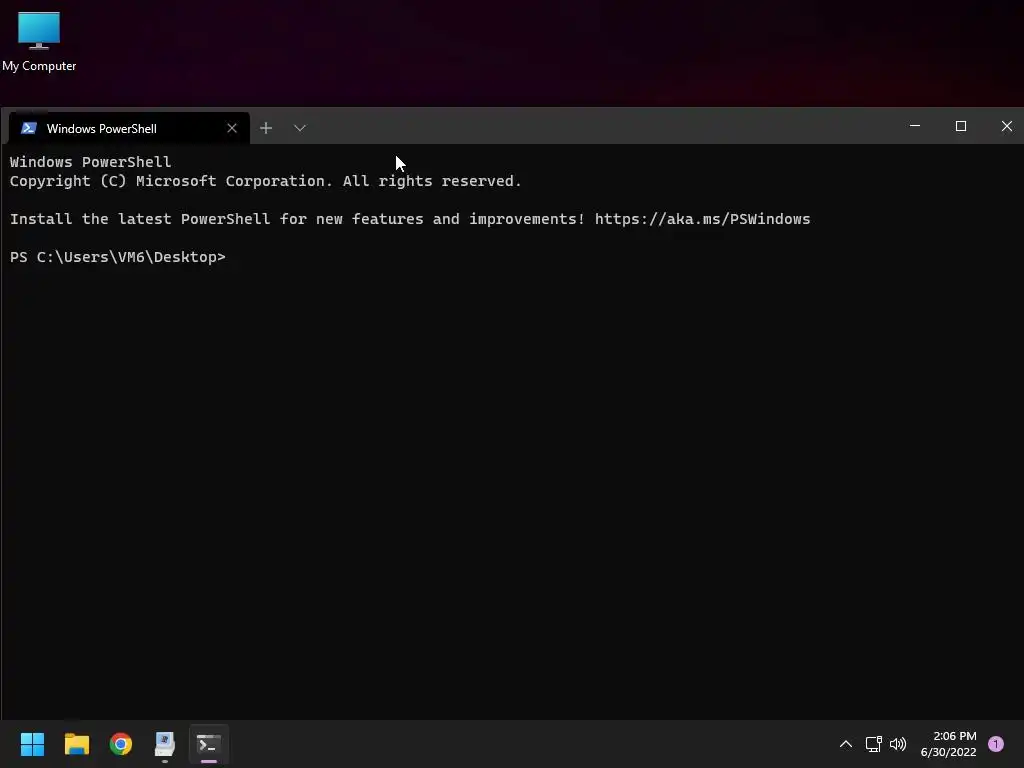
Task: Maximize the Windows Terminal window
Action: click(961, 125)
